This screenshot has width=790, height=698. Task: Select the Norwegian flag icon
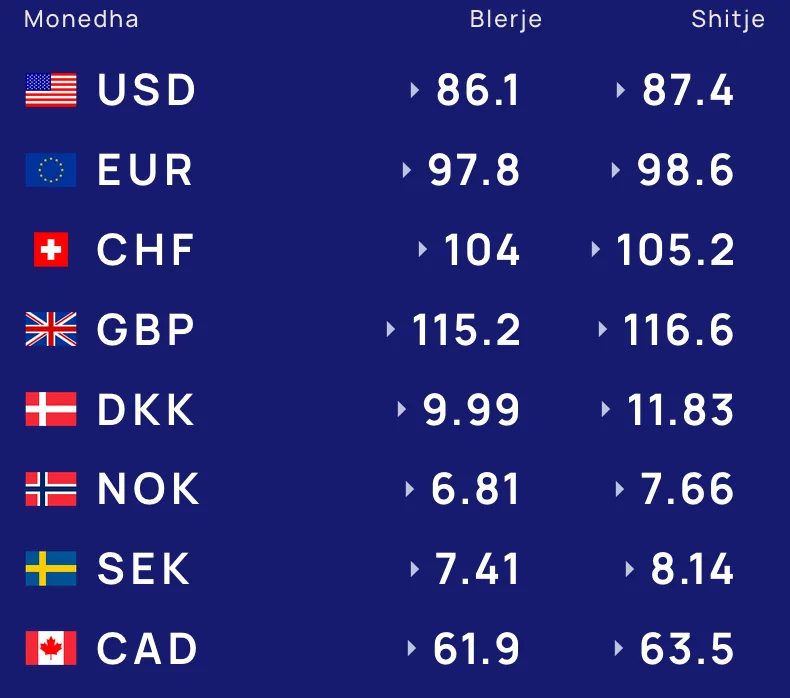point(51,489)
